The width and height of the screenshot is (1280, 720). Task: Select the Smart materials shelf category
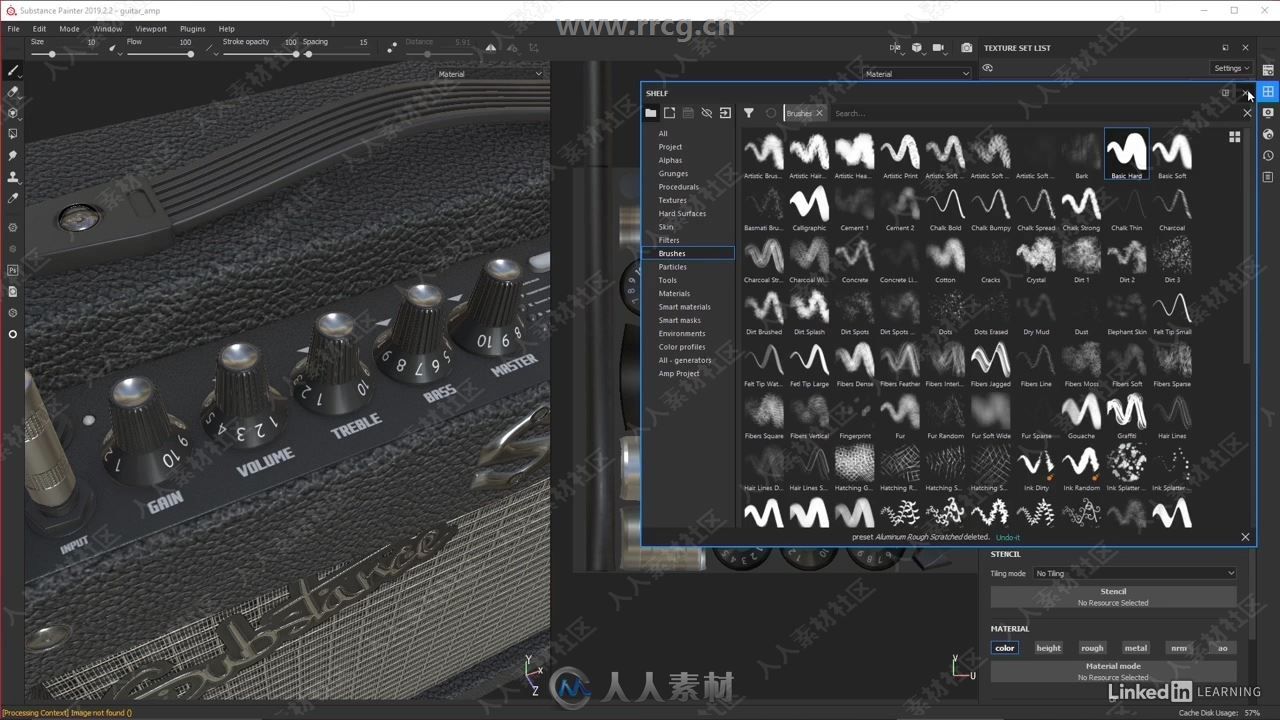(x=684, y=307)
